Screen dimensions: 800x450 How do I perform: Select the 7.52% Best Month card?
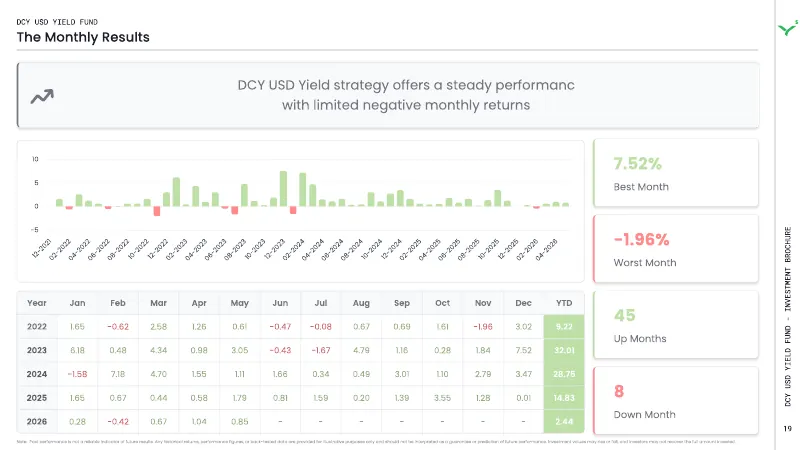(676, 173)
